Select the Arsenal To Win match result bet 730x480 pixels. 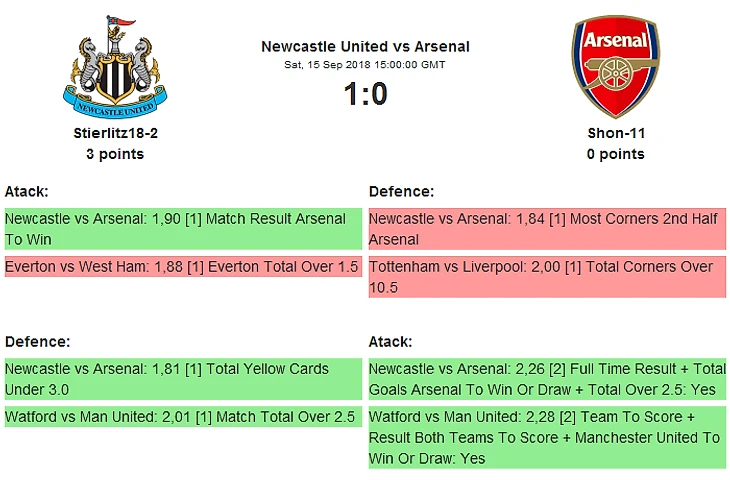[x=182, y=229]
